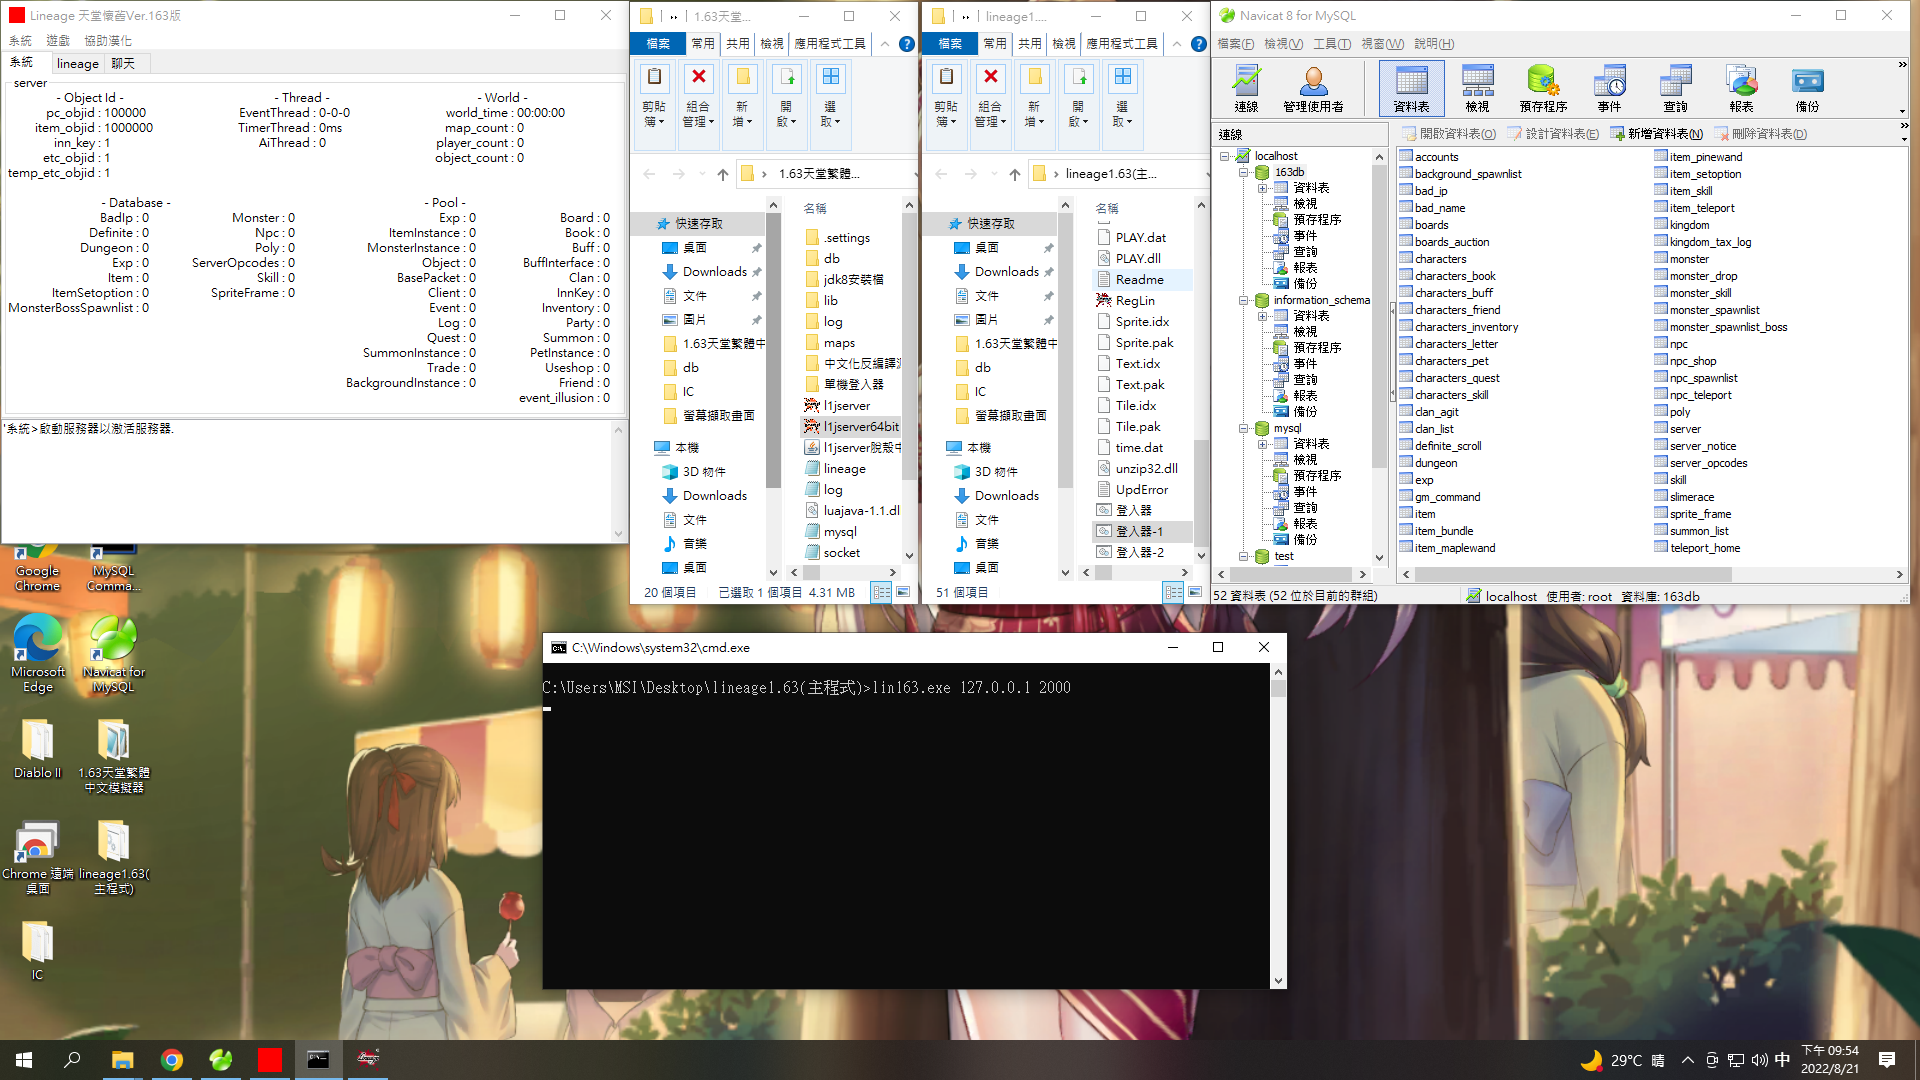
Task: Select the accounts table in Navicat
Action: click(x=1428, y=157)
